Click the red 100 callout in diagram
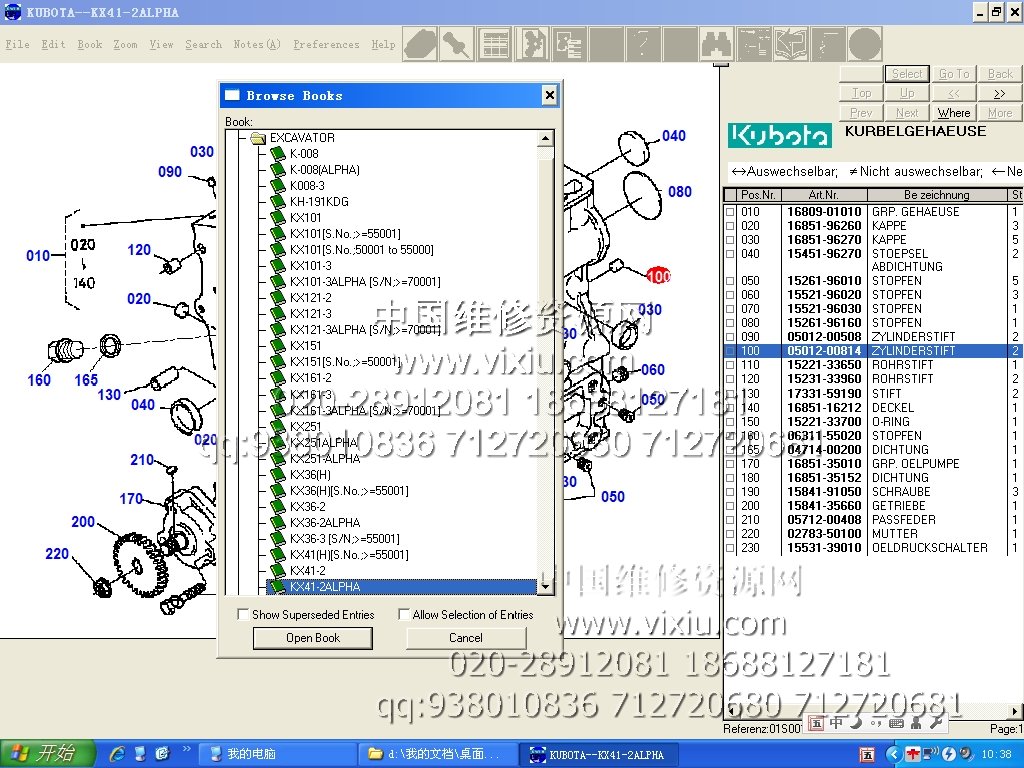Viewport: 1024px width, 768px height. tap(658, 276)
